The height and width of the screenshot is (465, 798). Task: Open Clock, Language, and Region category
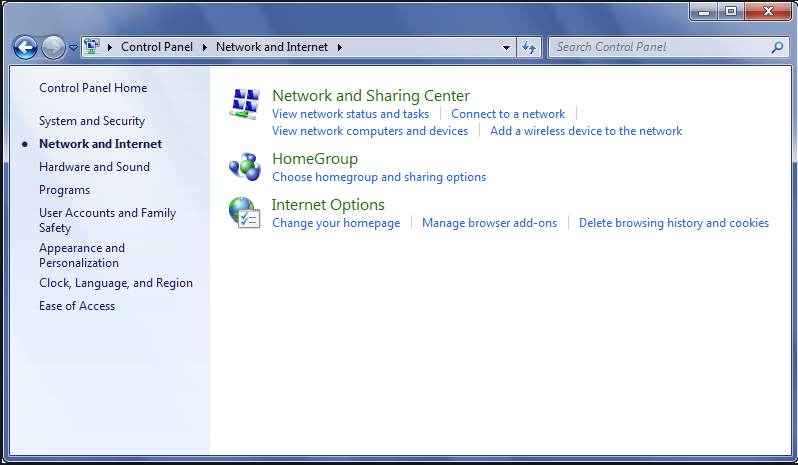116,283
